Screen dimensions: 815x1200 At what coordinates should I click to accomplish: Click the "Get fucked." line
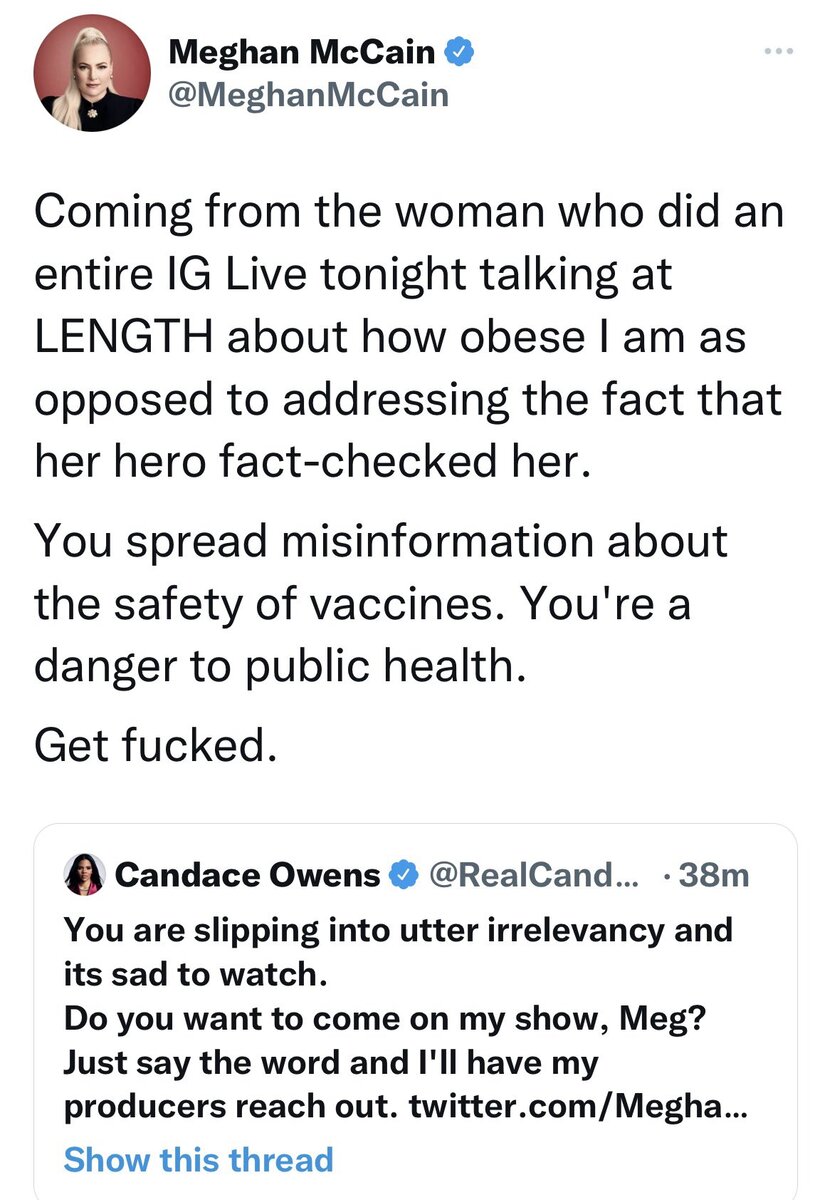(153, 745)
